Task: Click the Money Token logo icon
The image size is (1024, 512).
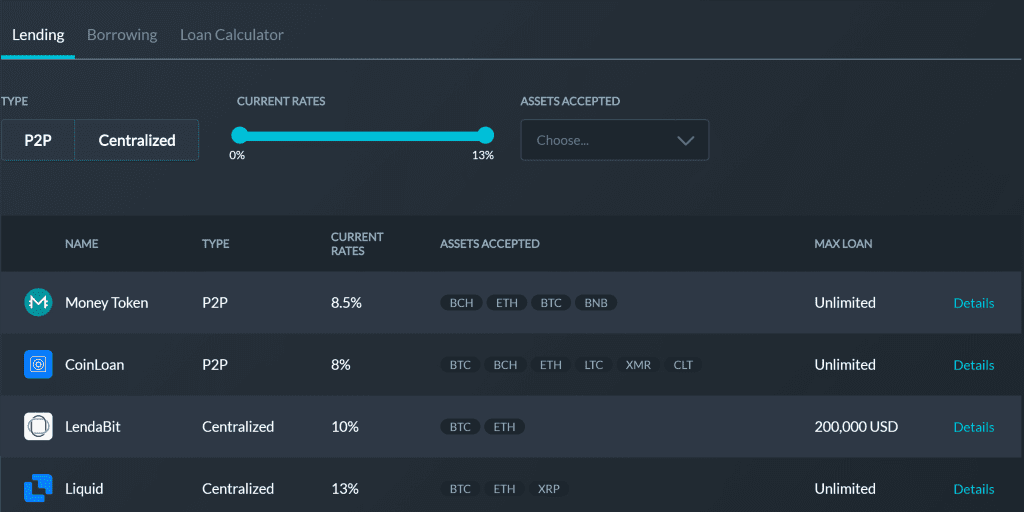Action: [x=38, y=302]
